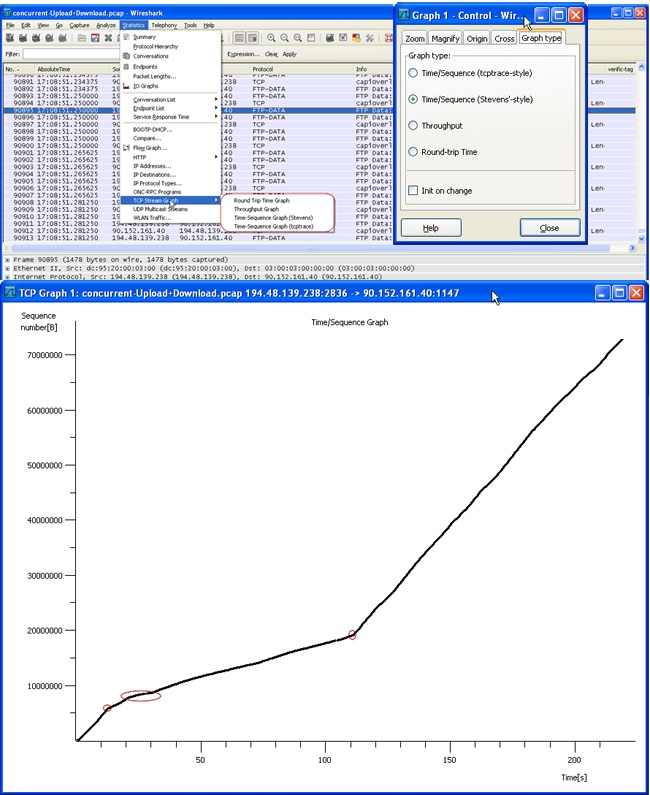The height and width of the screenshot is (795, 650).
Task: Select Time/Sequence (tcptrace-style) graph type
Action: point(413,73)
